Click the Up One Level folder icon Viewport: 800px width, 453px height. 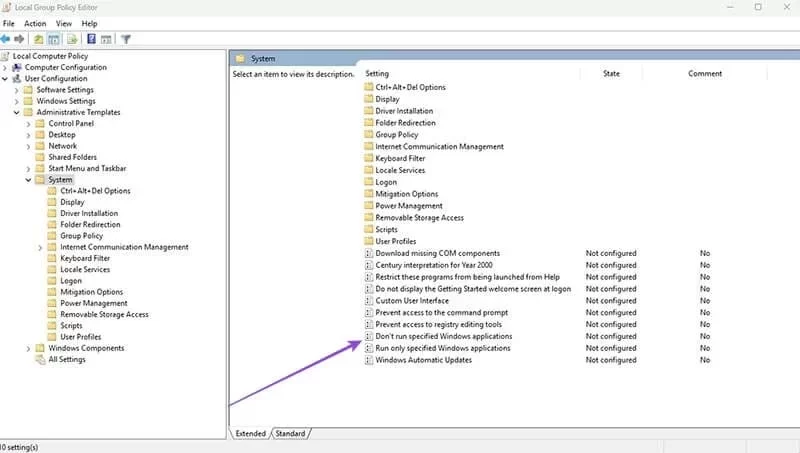(x=39, y=39)
